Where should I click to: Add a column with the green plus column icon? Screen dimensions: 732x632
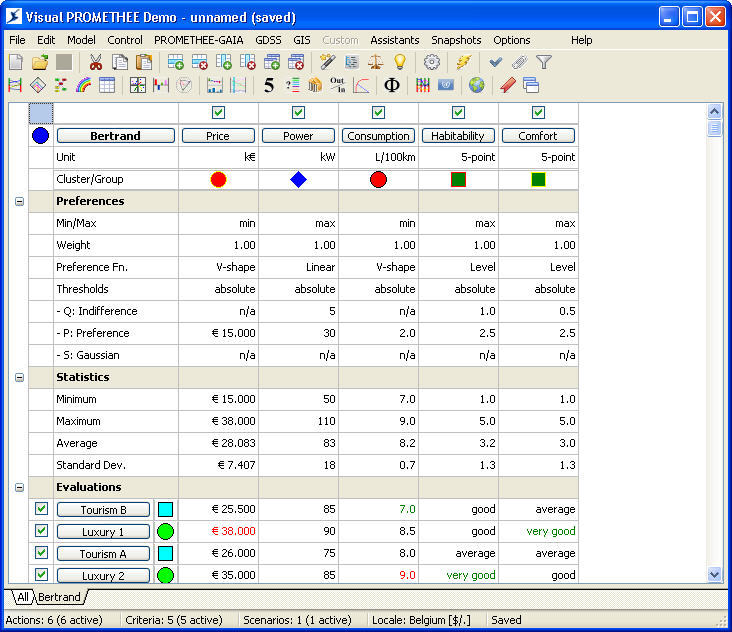pos(224,62)
